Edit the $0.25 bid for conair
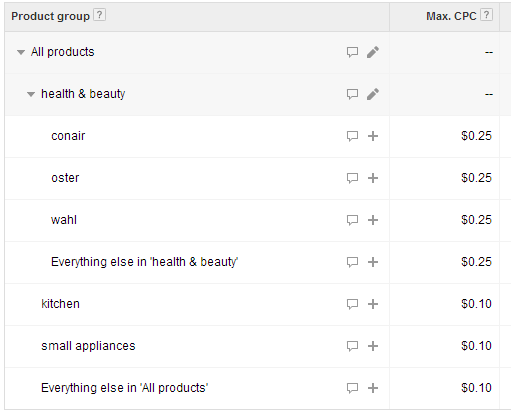The height and width of the screenshot is (413, 511). pyautogui.click(x=476, y=136)
